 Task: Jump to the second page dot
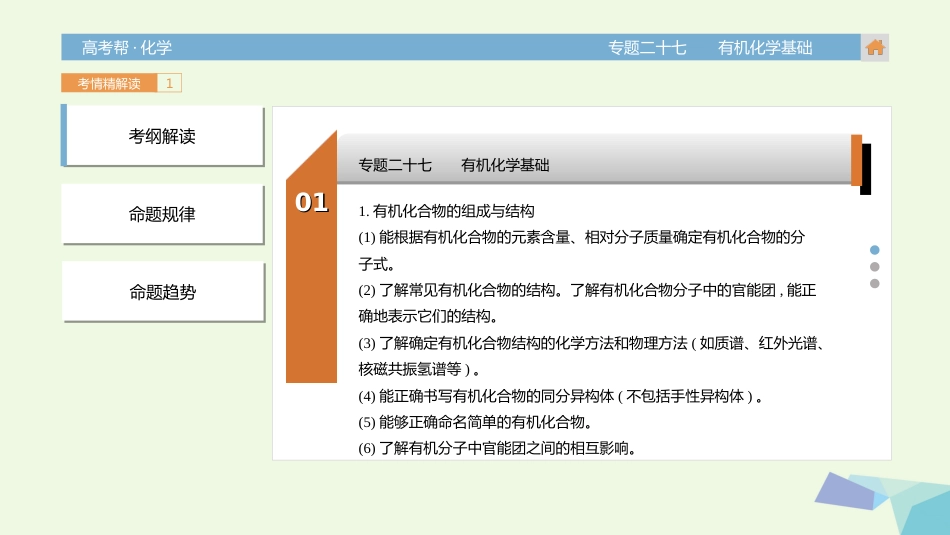874,267
